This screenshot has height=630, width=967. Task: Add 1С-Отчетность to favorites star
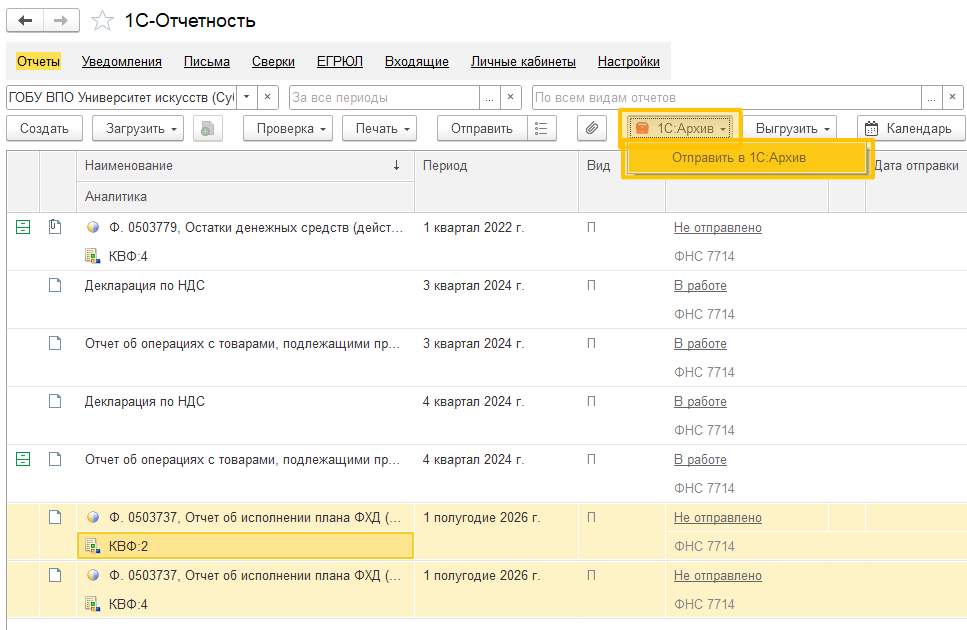[x=102, y=21]
